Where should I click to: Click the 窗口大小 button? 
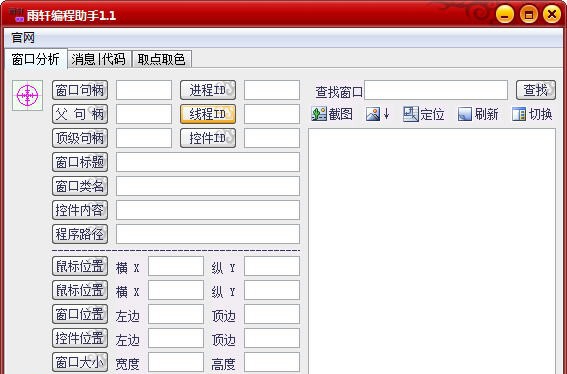tap(80, 362)
